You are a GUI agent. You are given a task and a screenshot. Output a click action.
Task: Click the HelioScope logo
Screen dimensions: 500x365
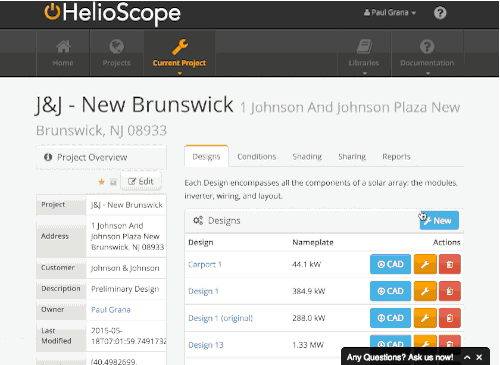[x=112, y=13]
